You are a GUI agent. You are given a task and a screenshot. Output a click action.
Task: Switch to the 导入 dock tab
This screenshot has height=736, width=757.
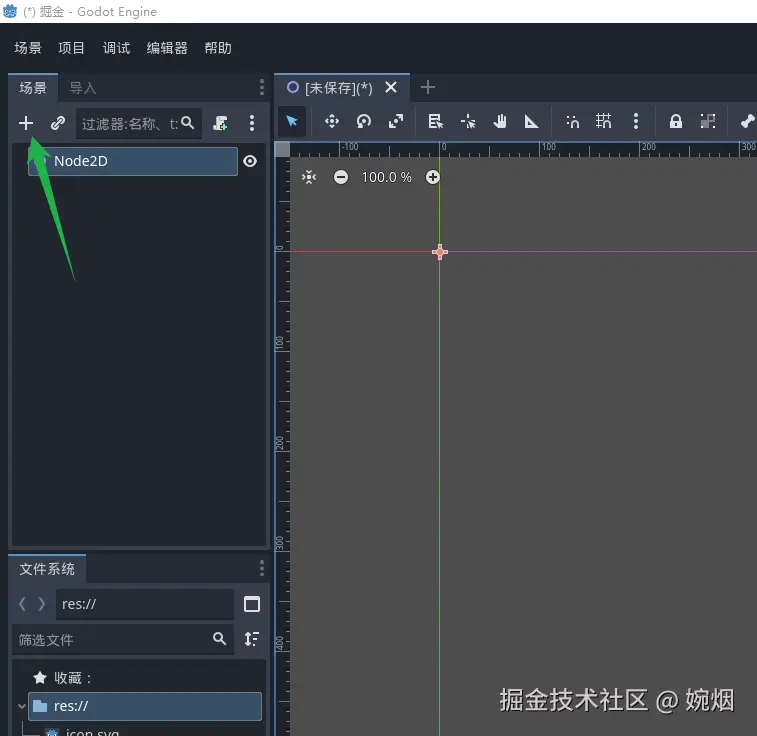[x=83, y=88]
